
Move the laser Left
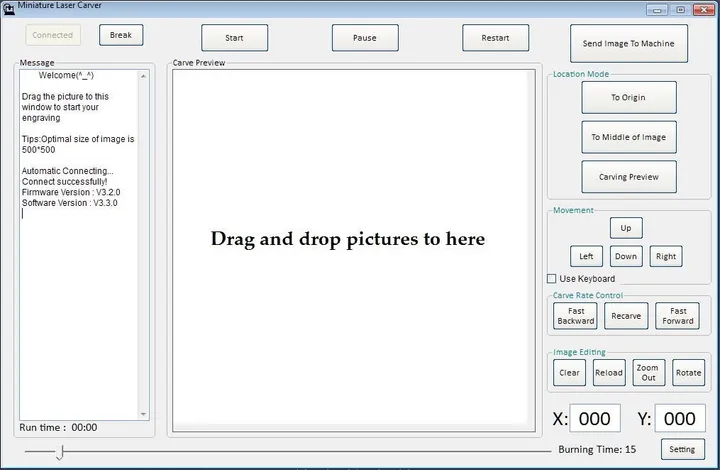[586, 256]
